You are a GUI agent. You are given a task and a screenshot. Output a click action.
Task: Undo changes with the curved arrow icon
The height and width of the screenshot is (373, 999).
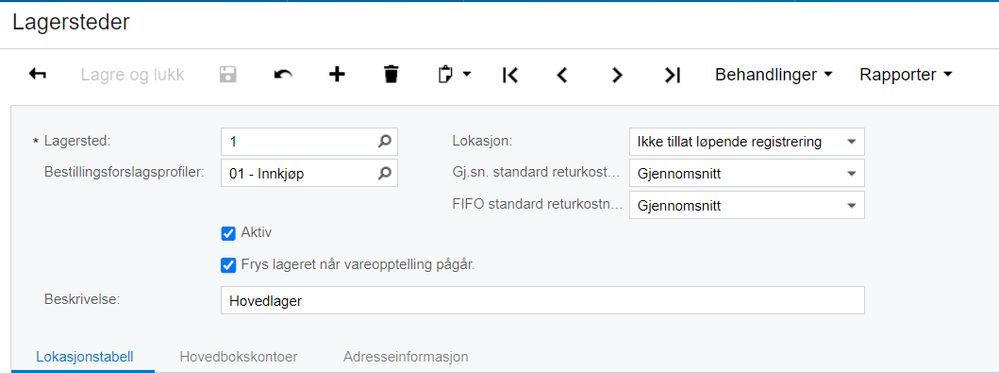coord(283,75)
